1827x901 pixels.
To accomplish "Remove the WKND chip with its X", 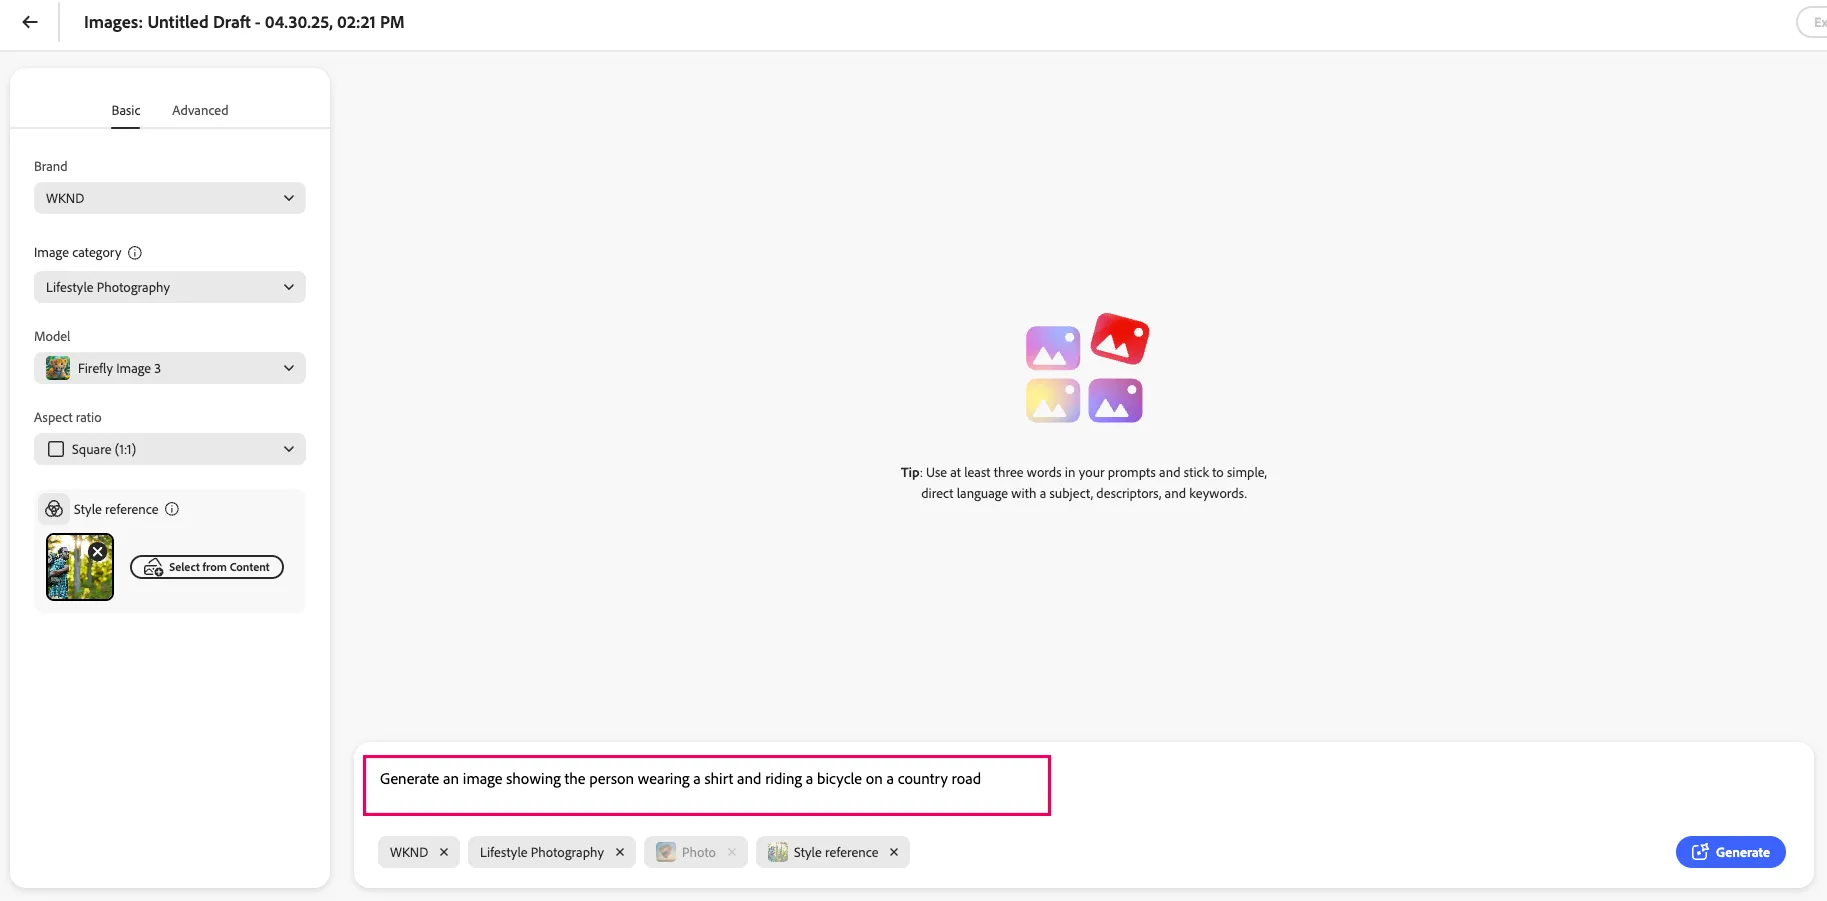I will 444,852.
